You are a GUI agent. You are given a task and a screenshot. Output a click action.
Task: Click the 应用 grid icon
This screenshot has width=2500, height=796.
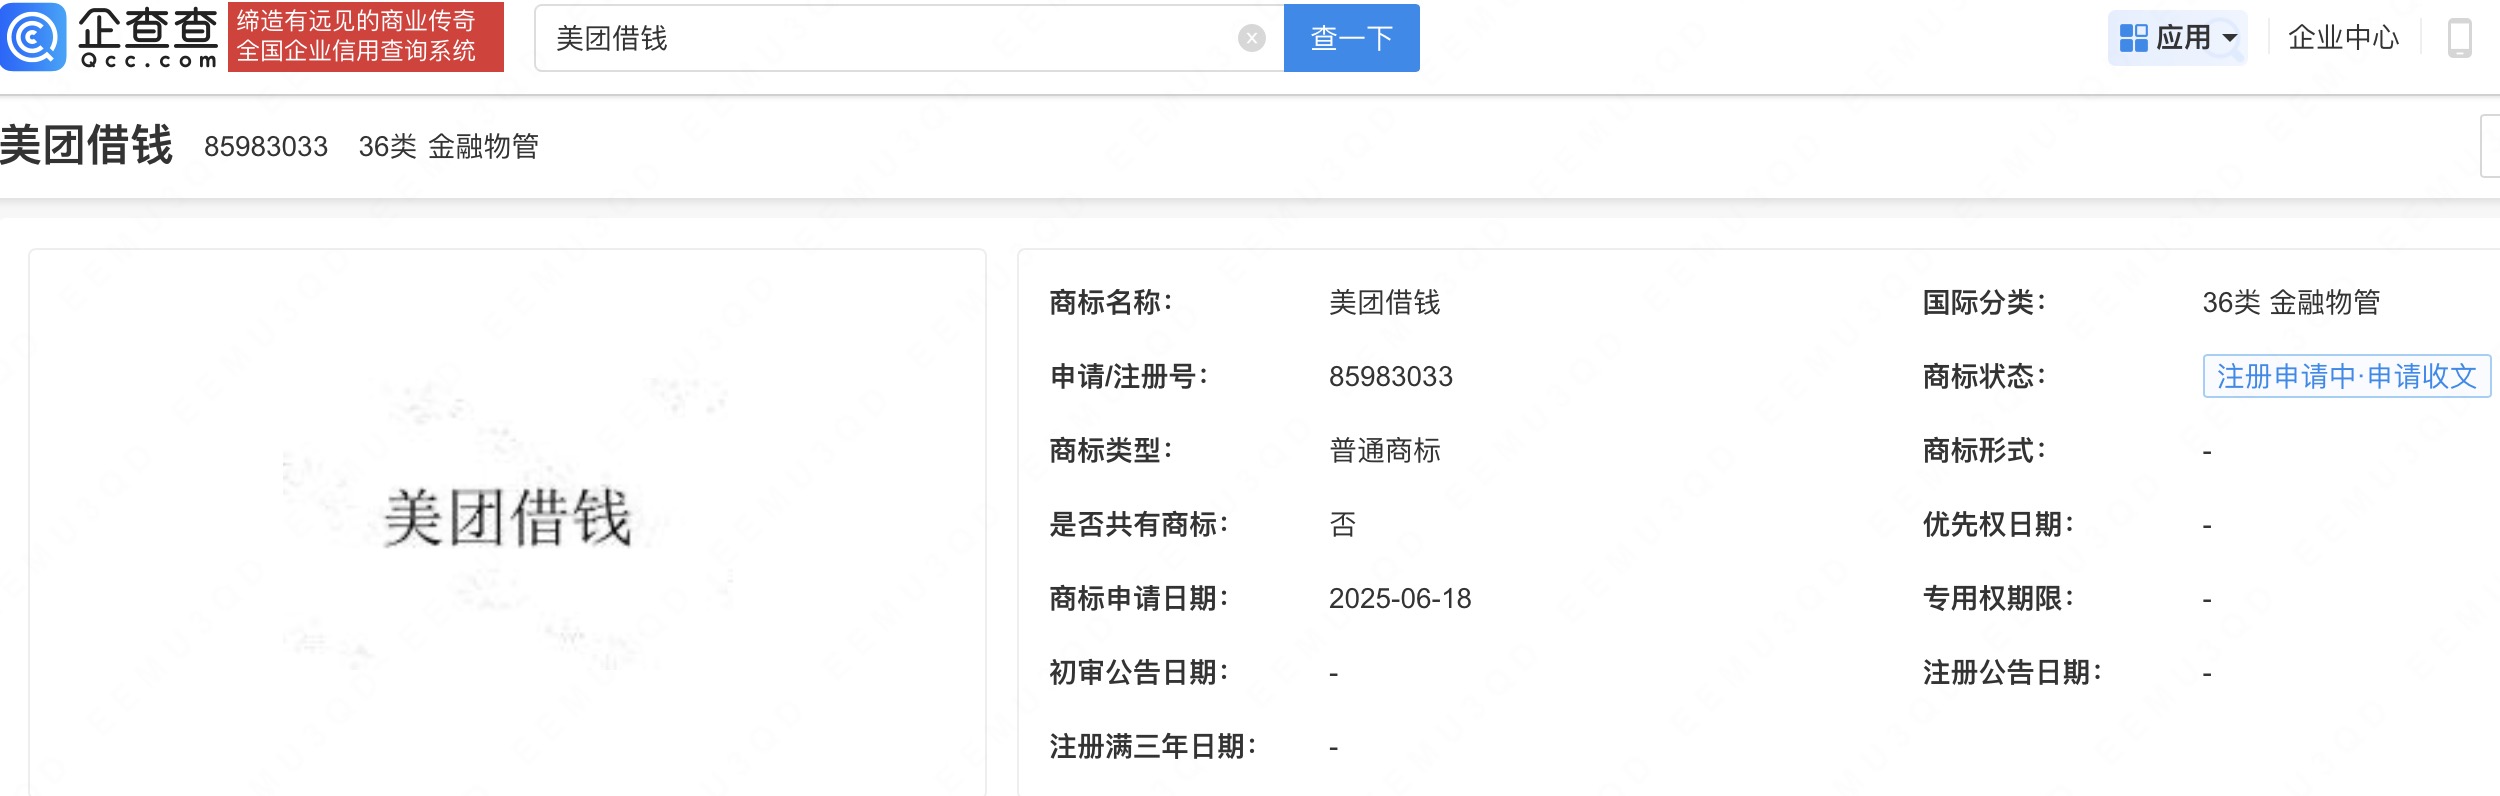(2133, 38)
